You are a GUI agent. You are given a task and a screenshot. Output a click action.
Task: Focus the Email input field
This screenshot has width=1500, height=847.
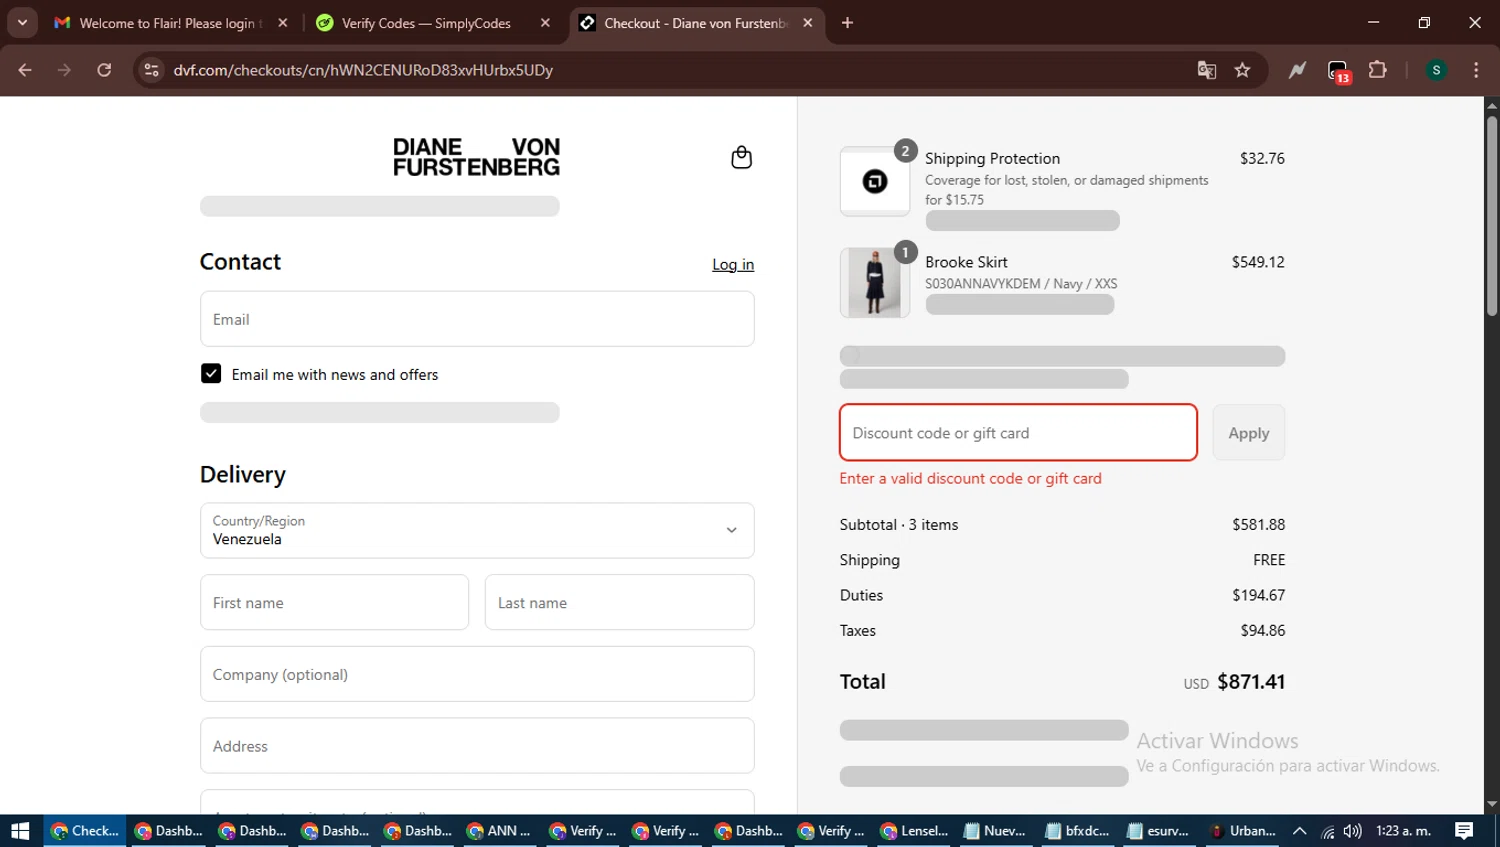477,319
